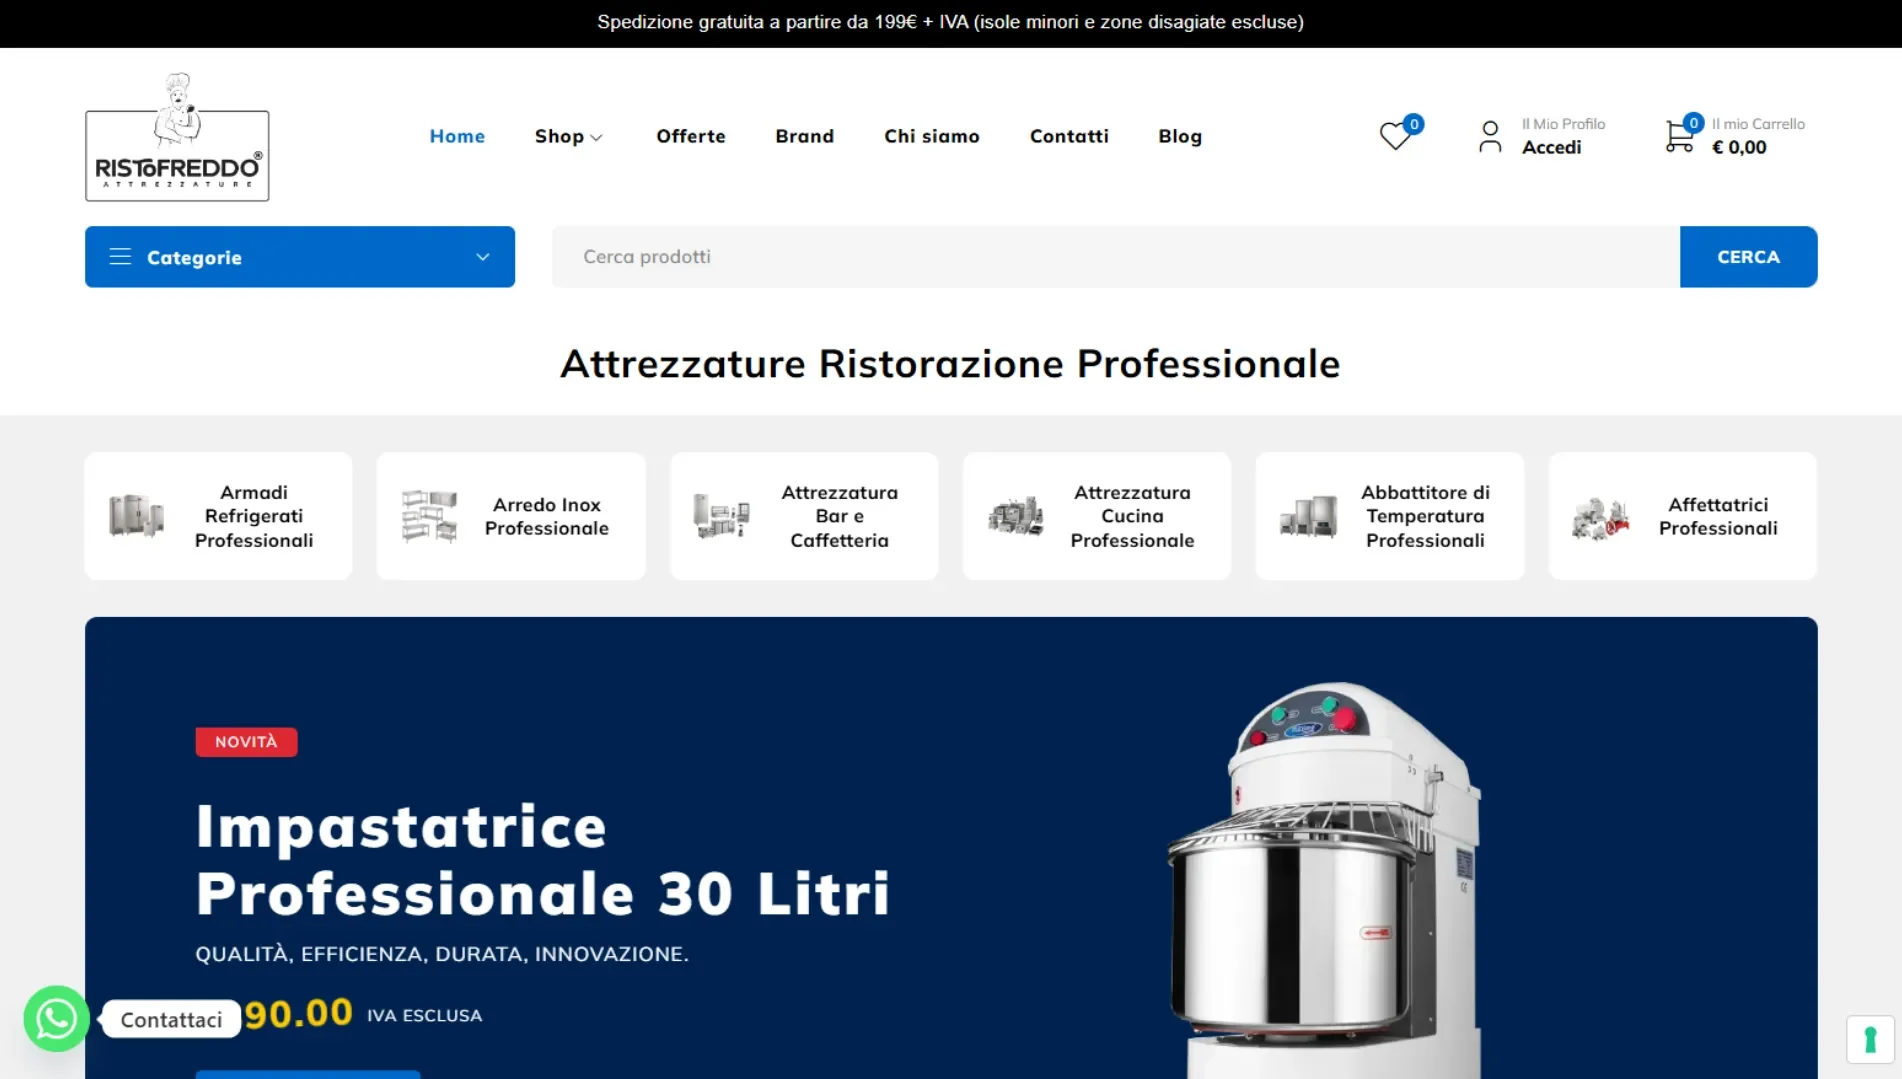Click the user profile icon
The image size is (1902, 1079).
click(x=1490, y=137)
